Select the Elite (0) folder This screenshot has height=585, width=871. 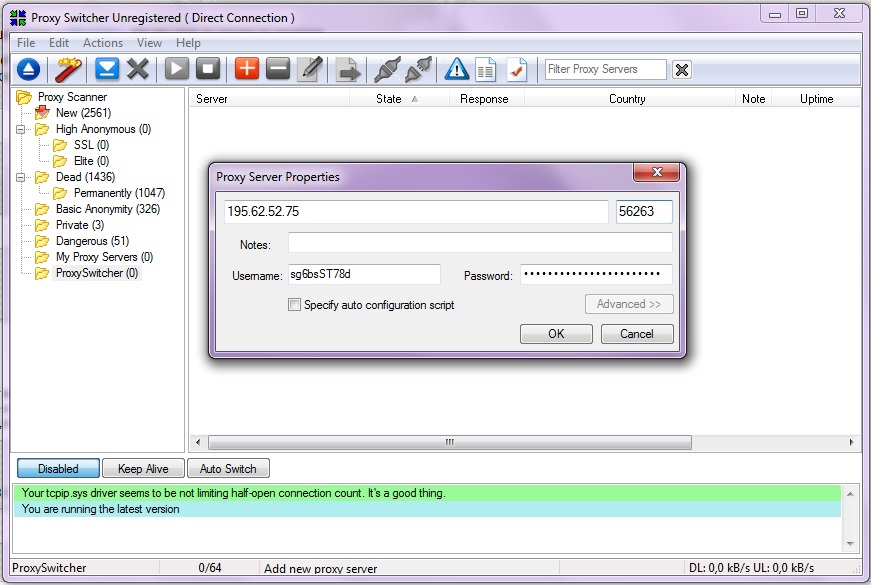pos(91,161)
